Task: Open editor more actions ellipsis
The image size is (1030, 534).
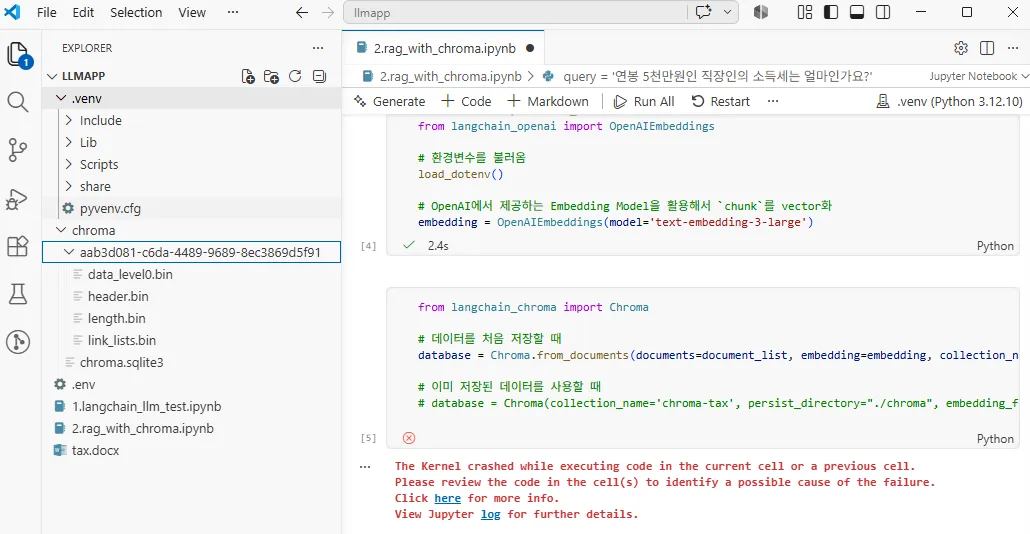Action: (x=1013, y=48)
